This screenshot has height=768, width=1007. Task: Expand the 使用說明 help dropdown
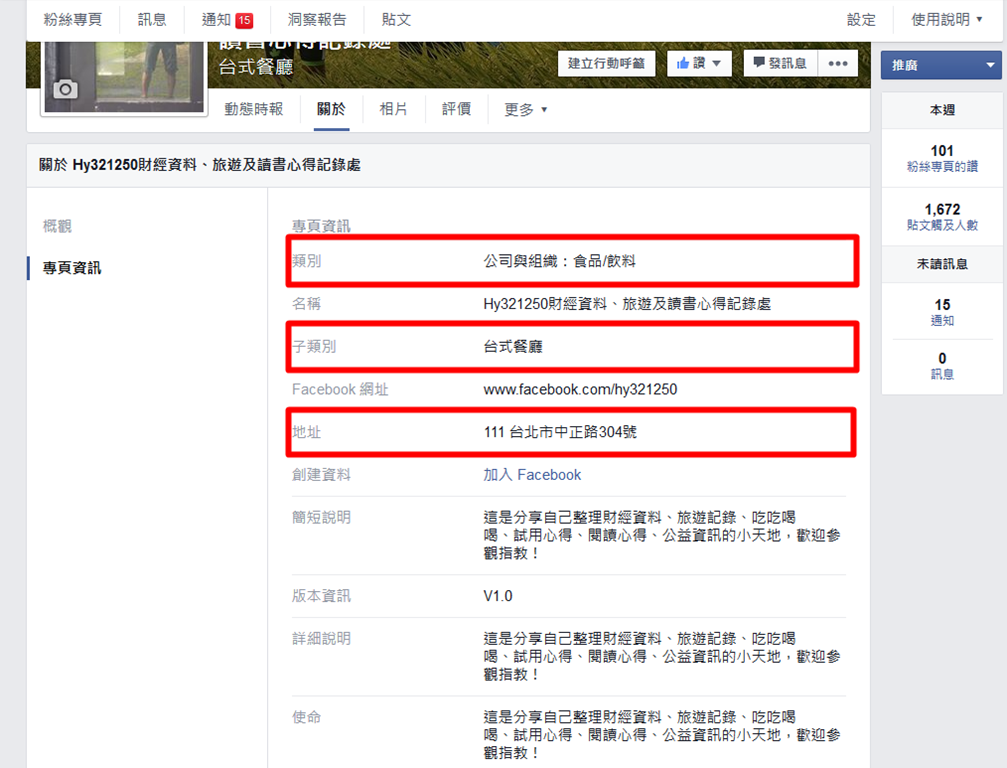947,20
